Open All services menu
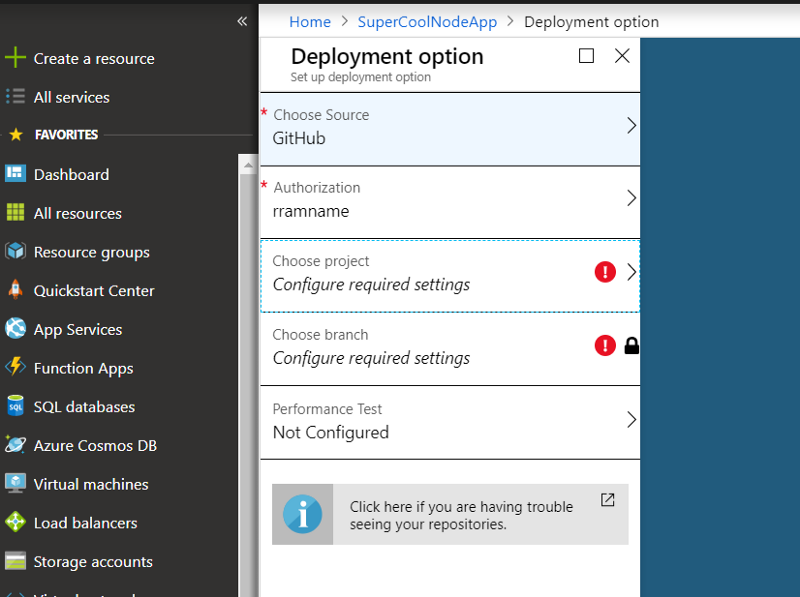This screenshot has height=597, width=800. click(x=71, y=97)
